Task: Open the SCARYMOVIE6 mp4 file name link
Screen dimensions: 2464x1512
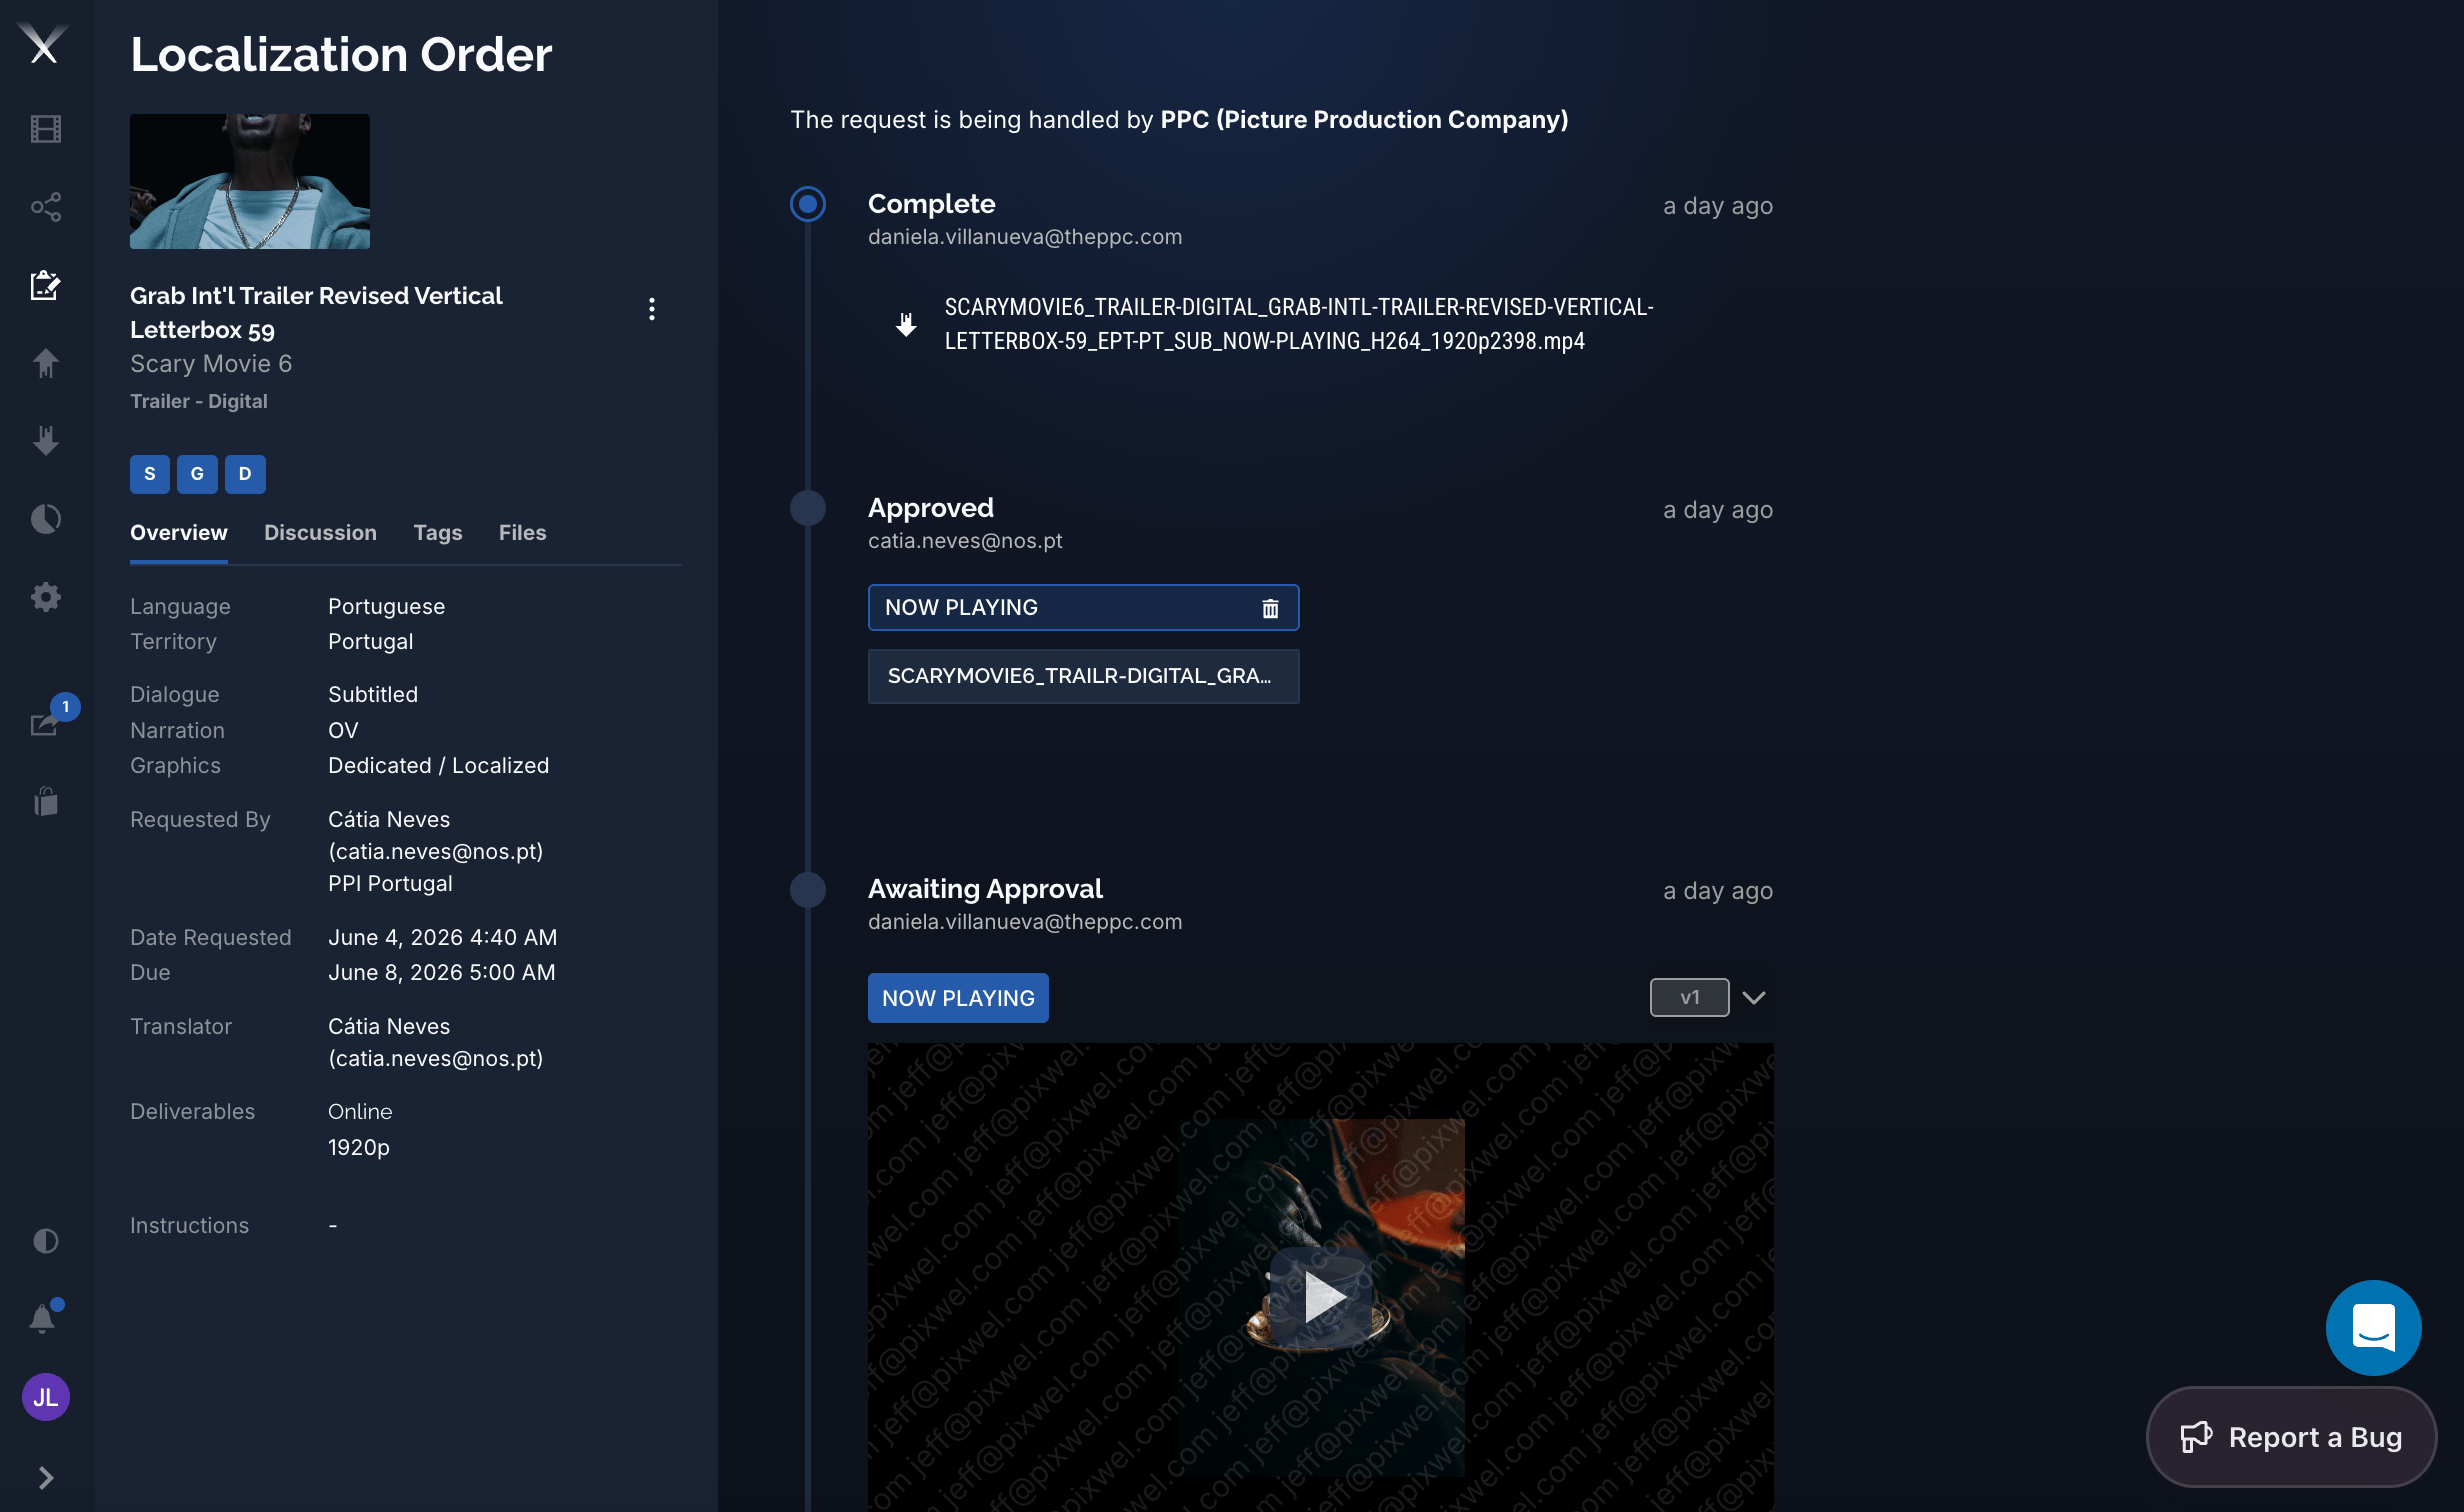Action: (x=1298, y=324)
